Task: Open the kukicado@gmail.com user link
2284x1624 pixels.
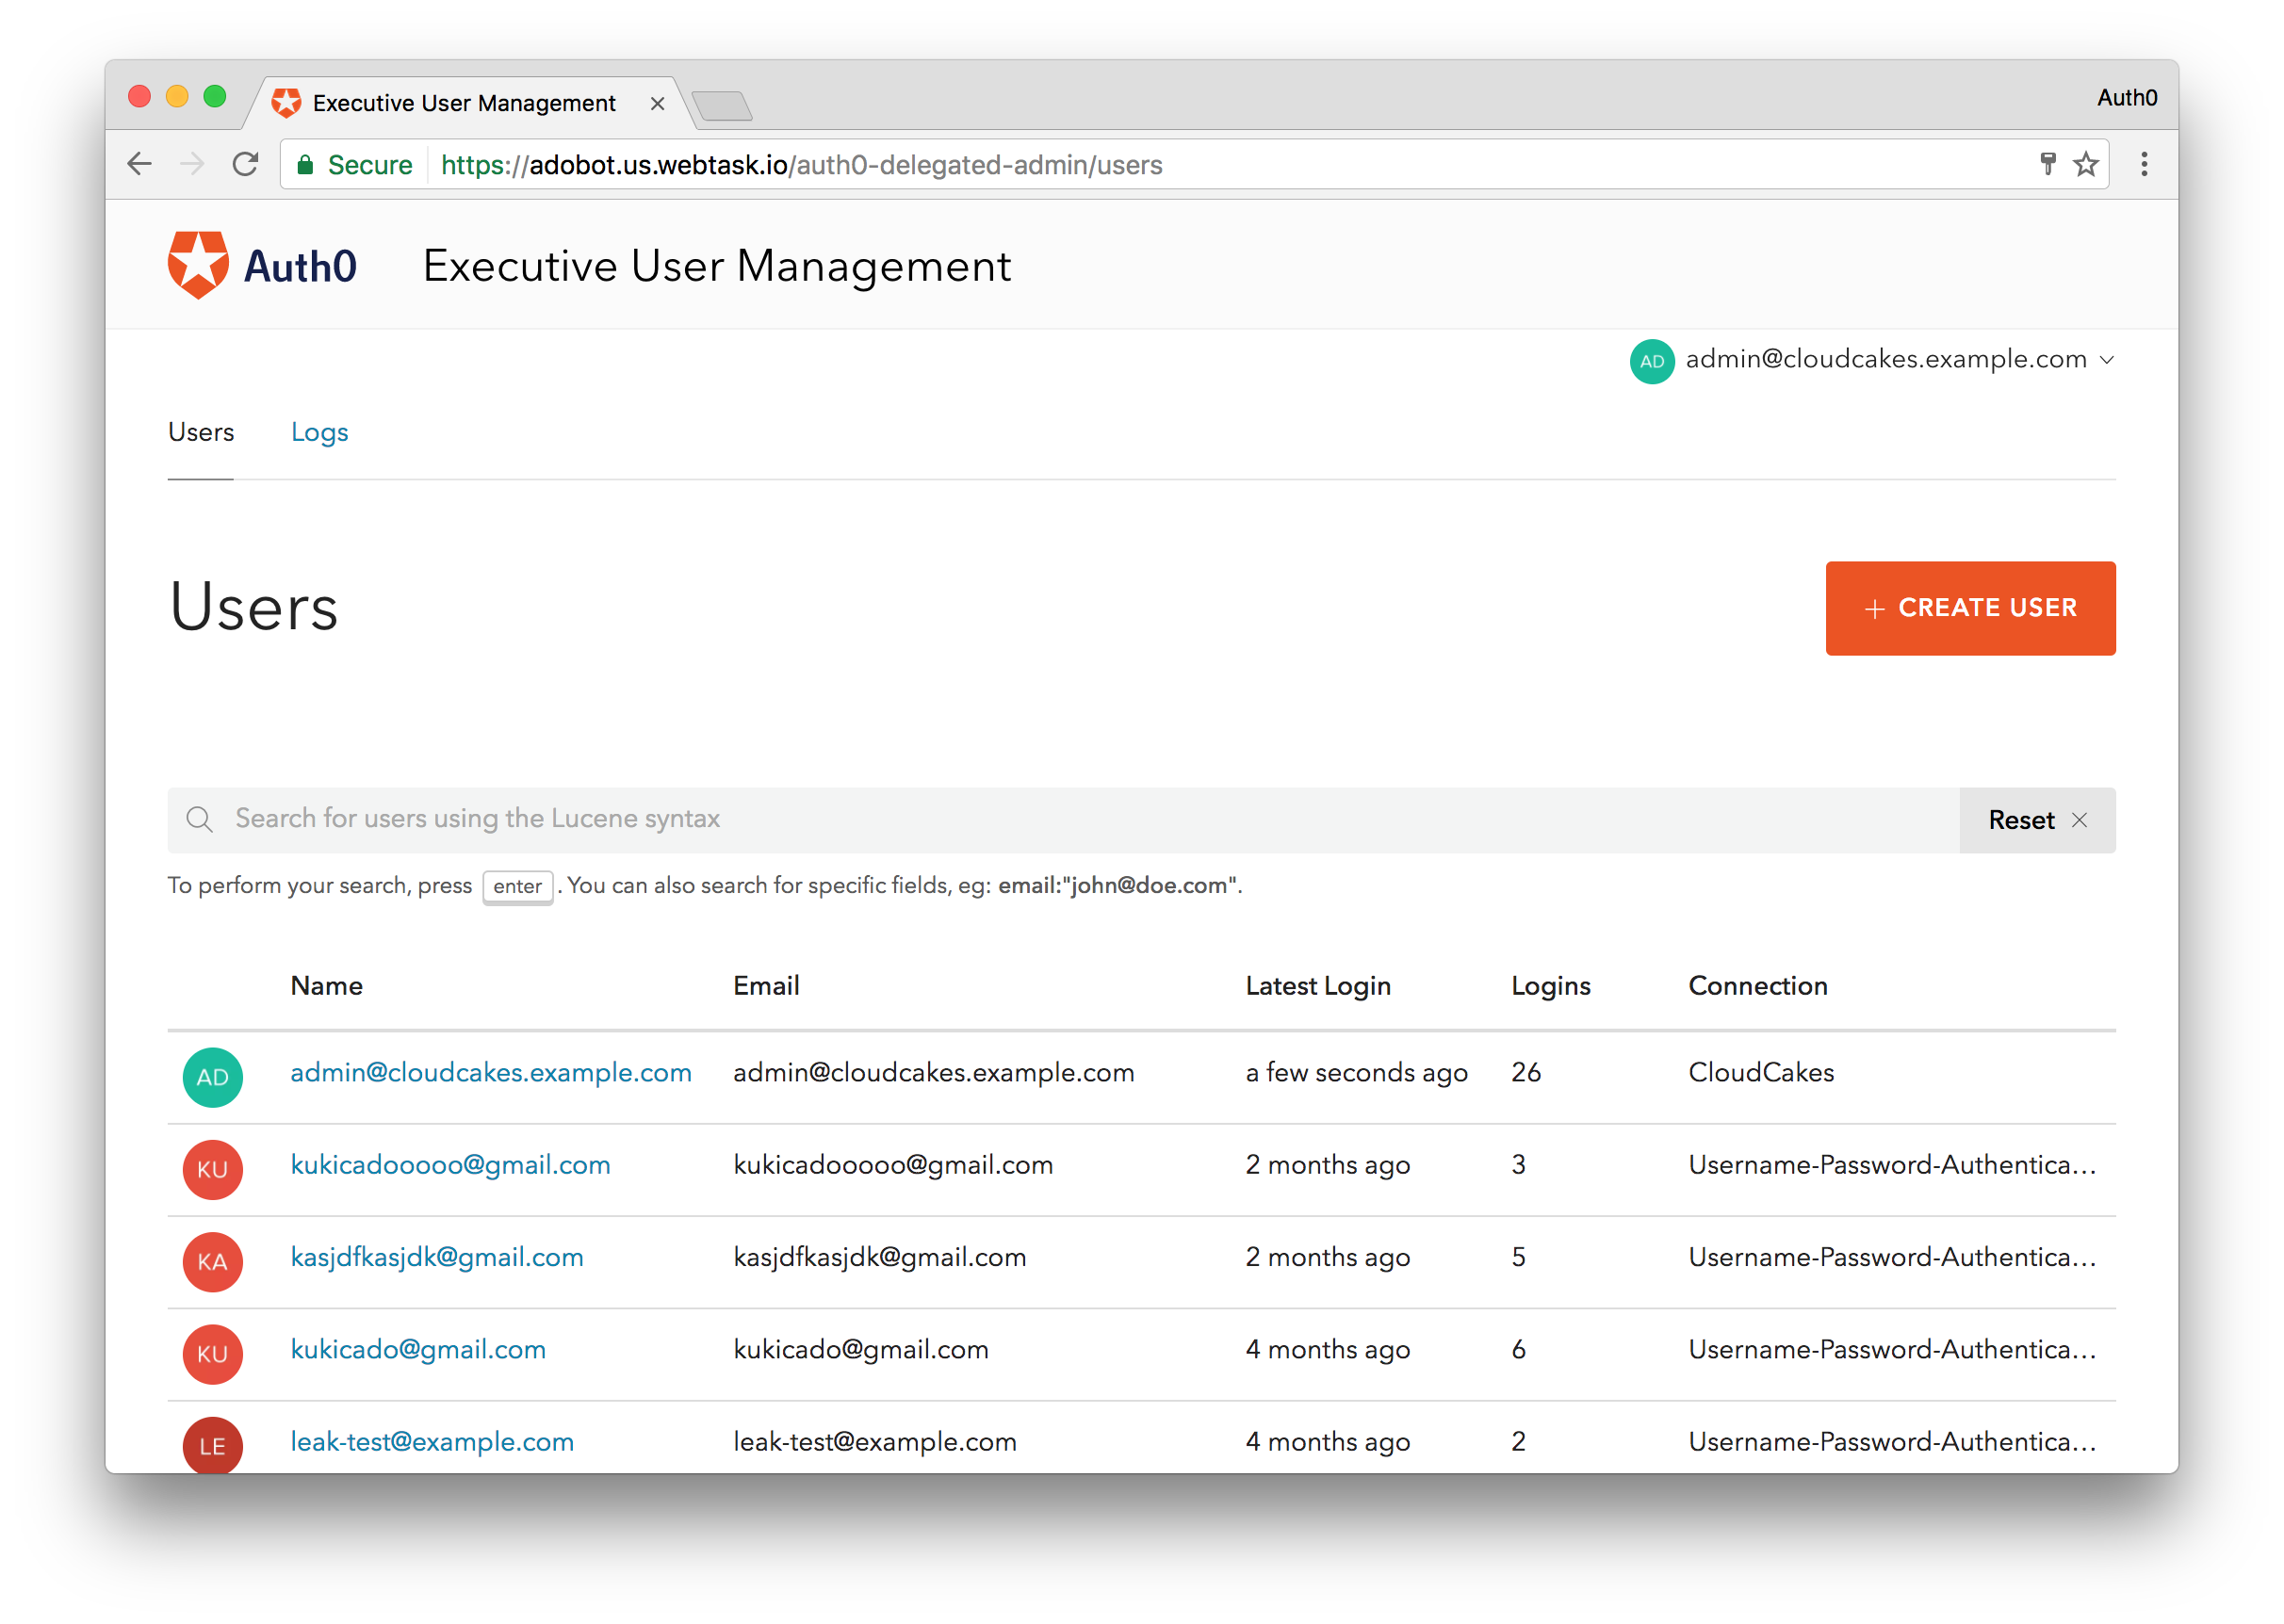Action: (x=418, y=1349)
